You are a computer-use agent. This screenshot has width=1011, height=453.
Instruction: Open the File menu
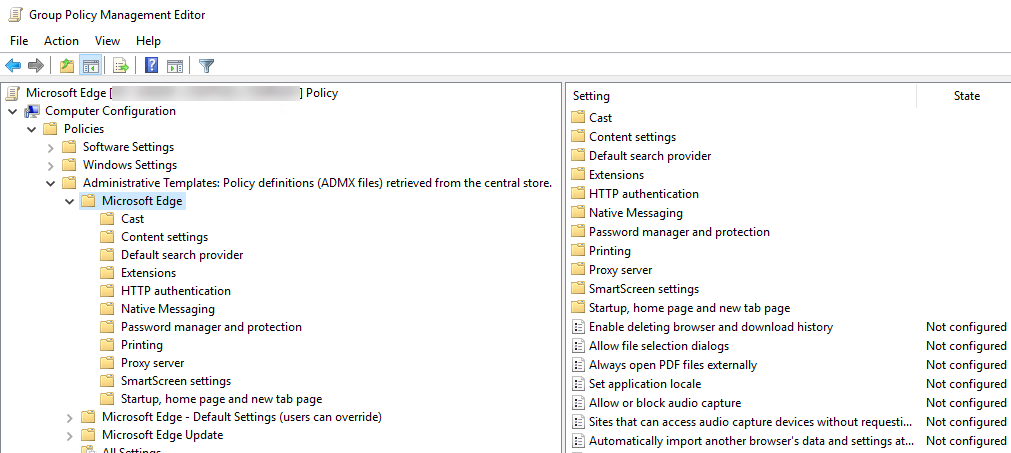(19, 41)
